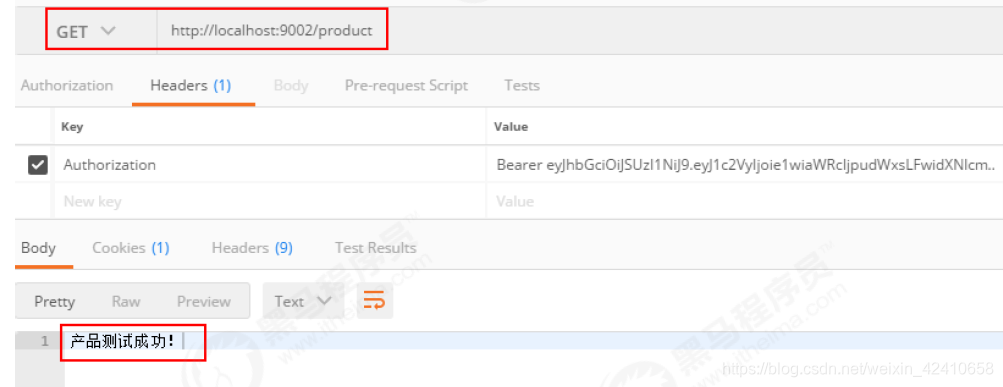Viewport: 1003px width, 387px height.
Task: Uncheck the Authorization header checkbox
Action: pyautogui.click(x=38, y=165)
